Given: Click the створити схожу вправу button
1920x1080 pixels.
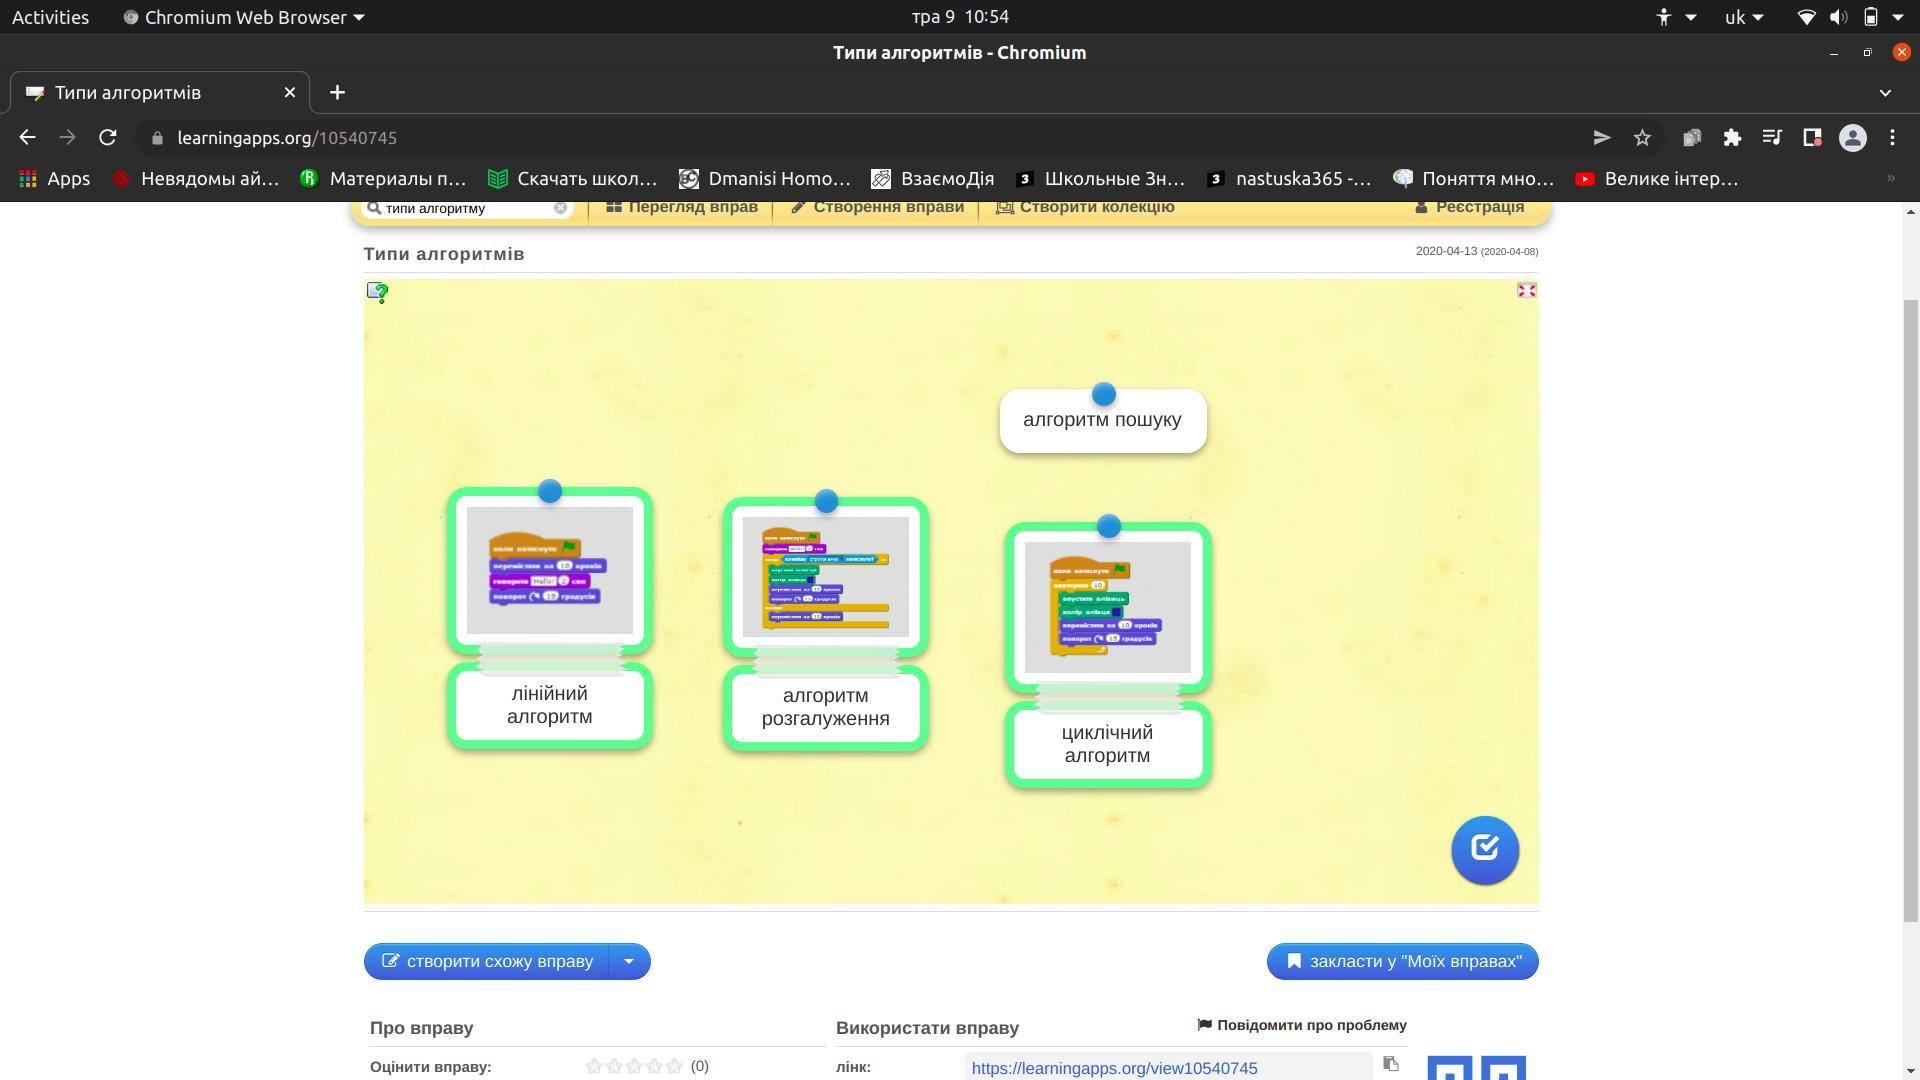Looking at the screenshot, I should point(487,961).
